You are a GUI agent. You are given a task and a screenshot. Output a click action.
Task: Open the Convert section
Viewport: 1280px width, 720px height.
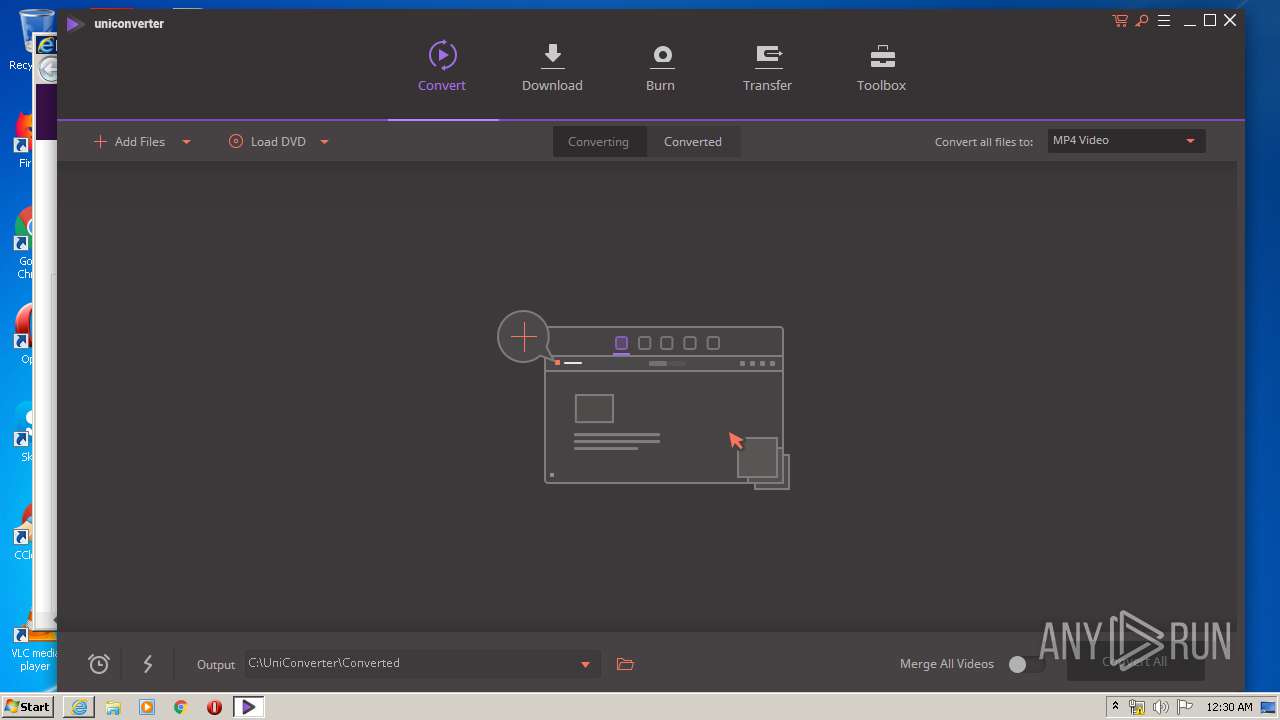(x=442, y=67)
